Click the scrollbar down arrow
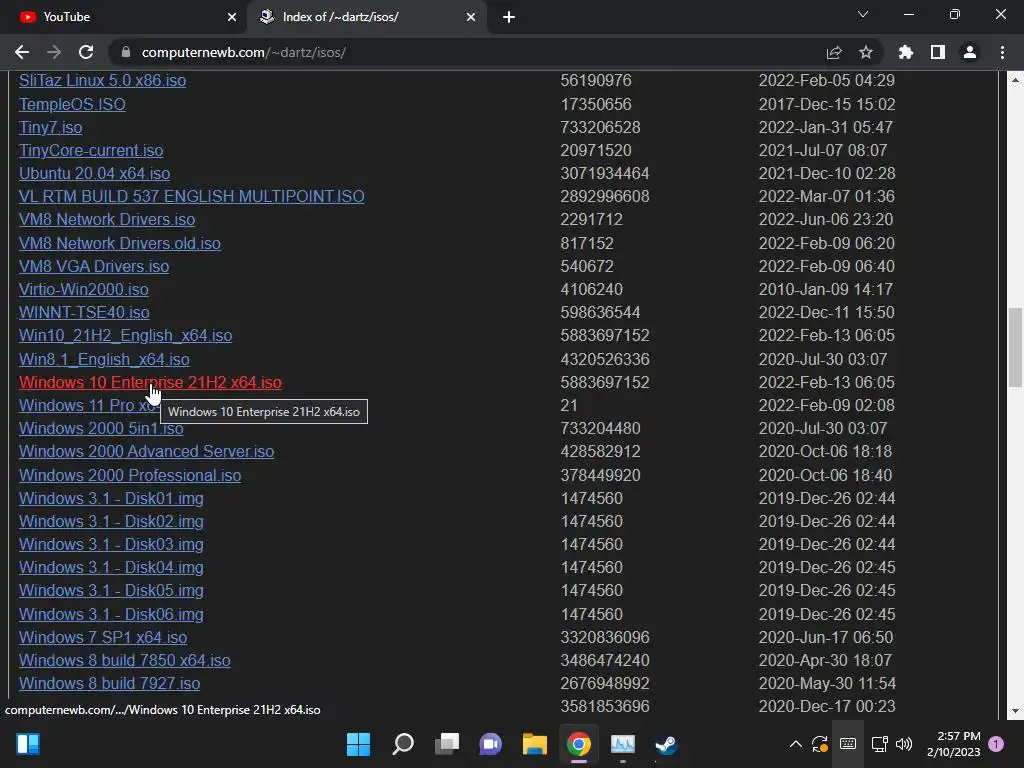Image resolution: width=1024 pixels, height=768 pixels. tap(1015, 711)
